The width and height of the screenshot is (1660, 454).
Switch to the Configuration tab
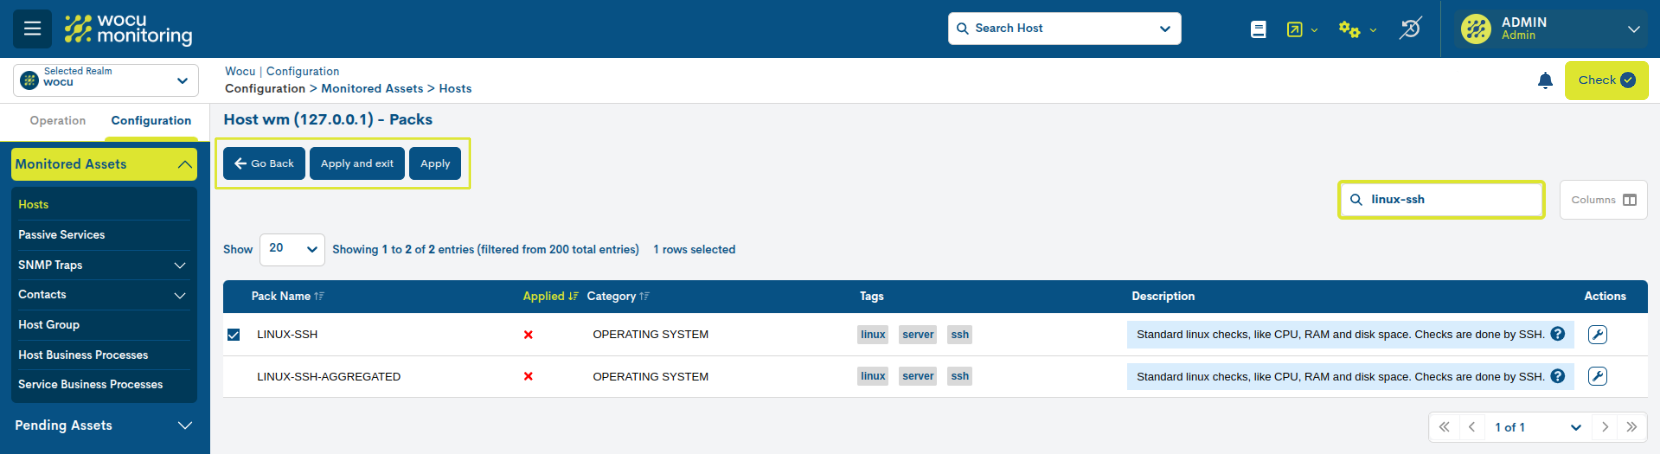pos(151,121)
